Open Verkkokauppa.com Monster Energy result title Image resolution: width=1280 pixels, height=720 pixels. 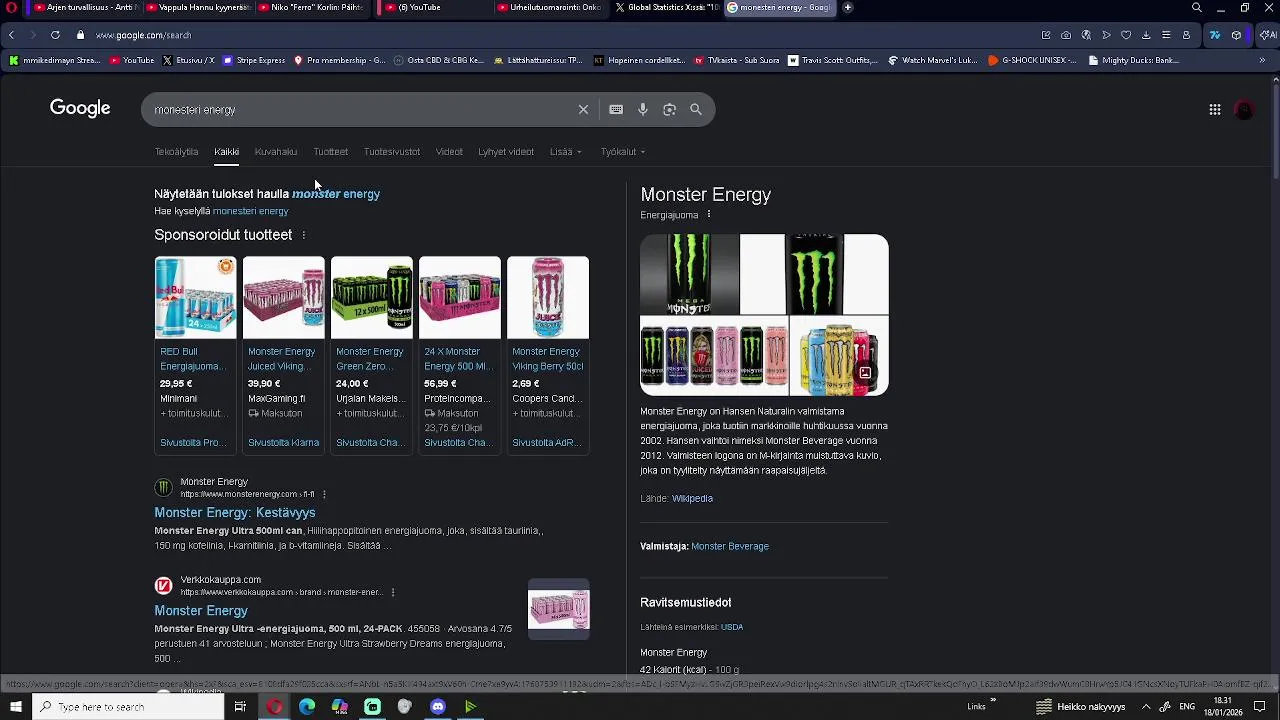pos(201,611)
